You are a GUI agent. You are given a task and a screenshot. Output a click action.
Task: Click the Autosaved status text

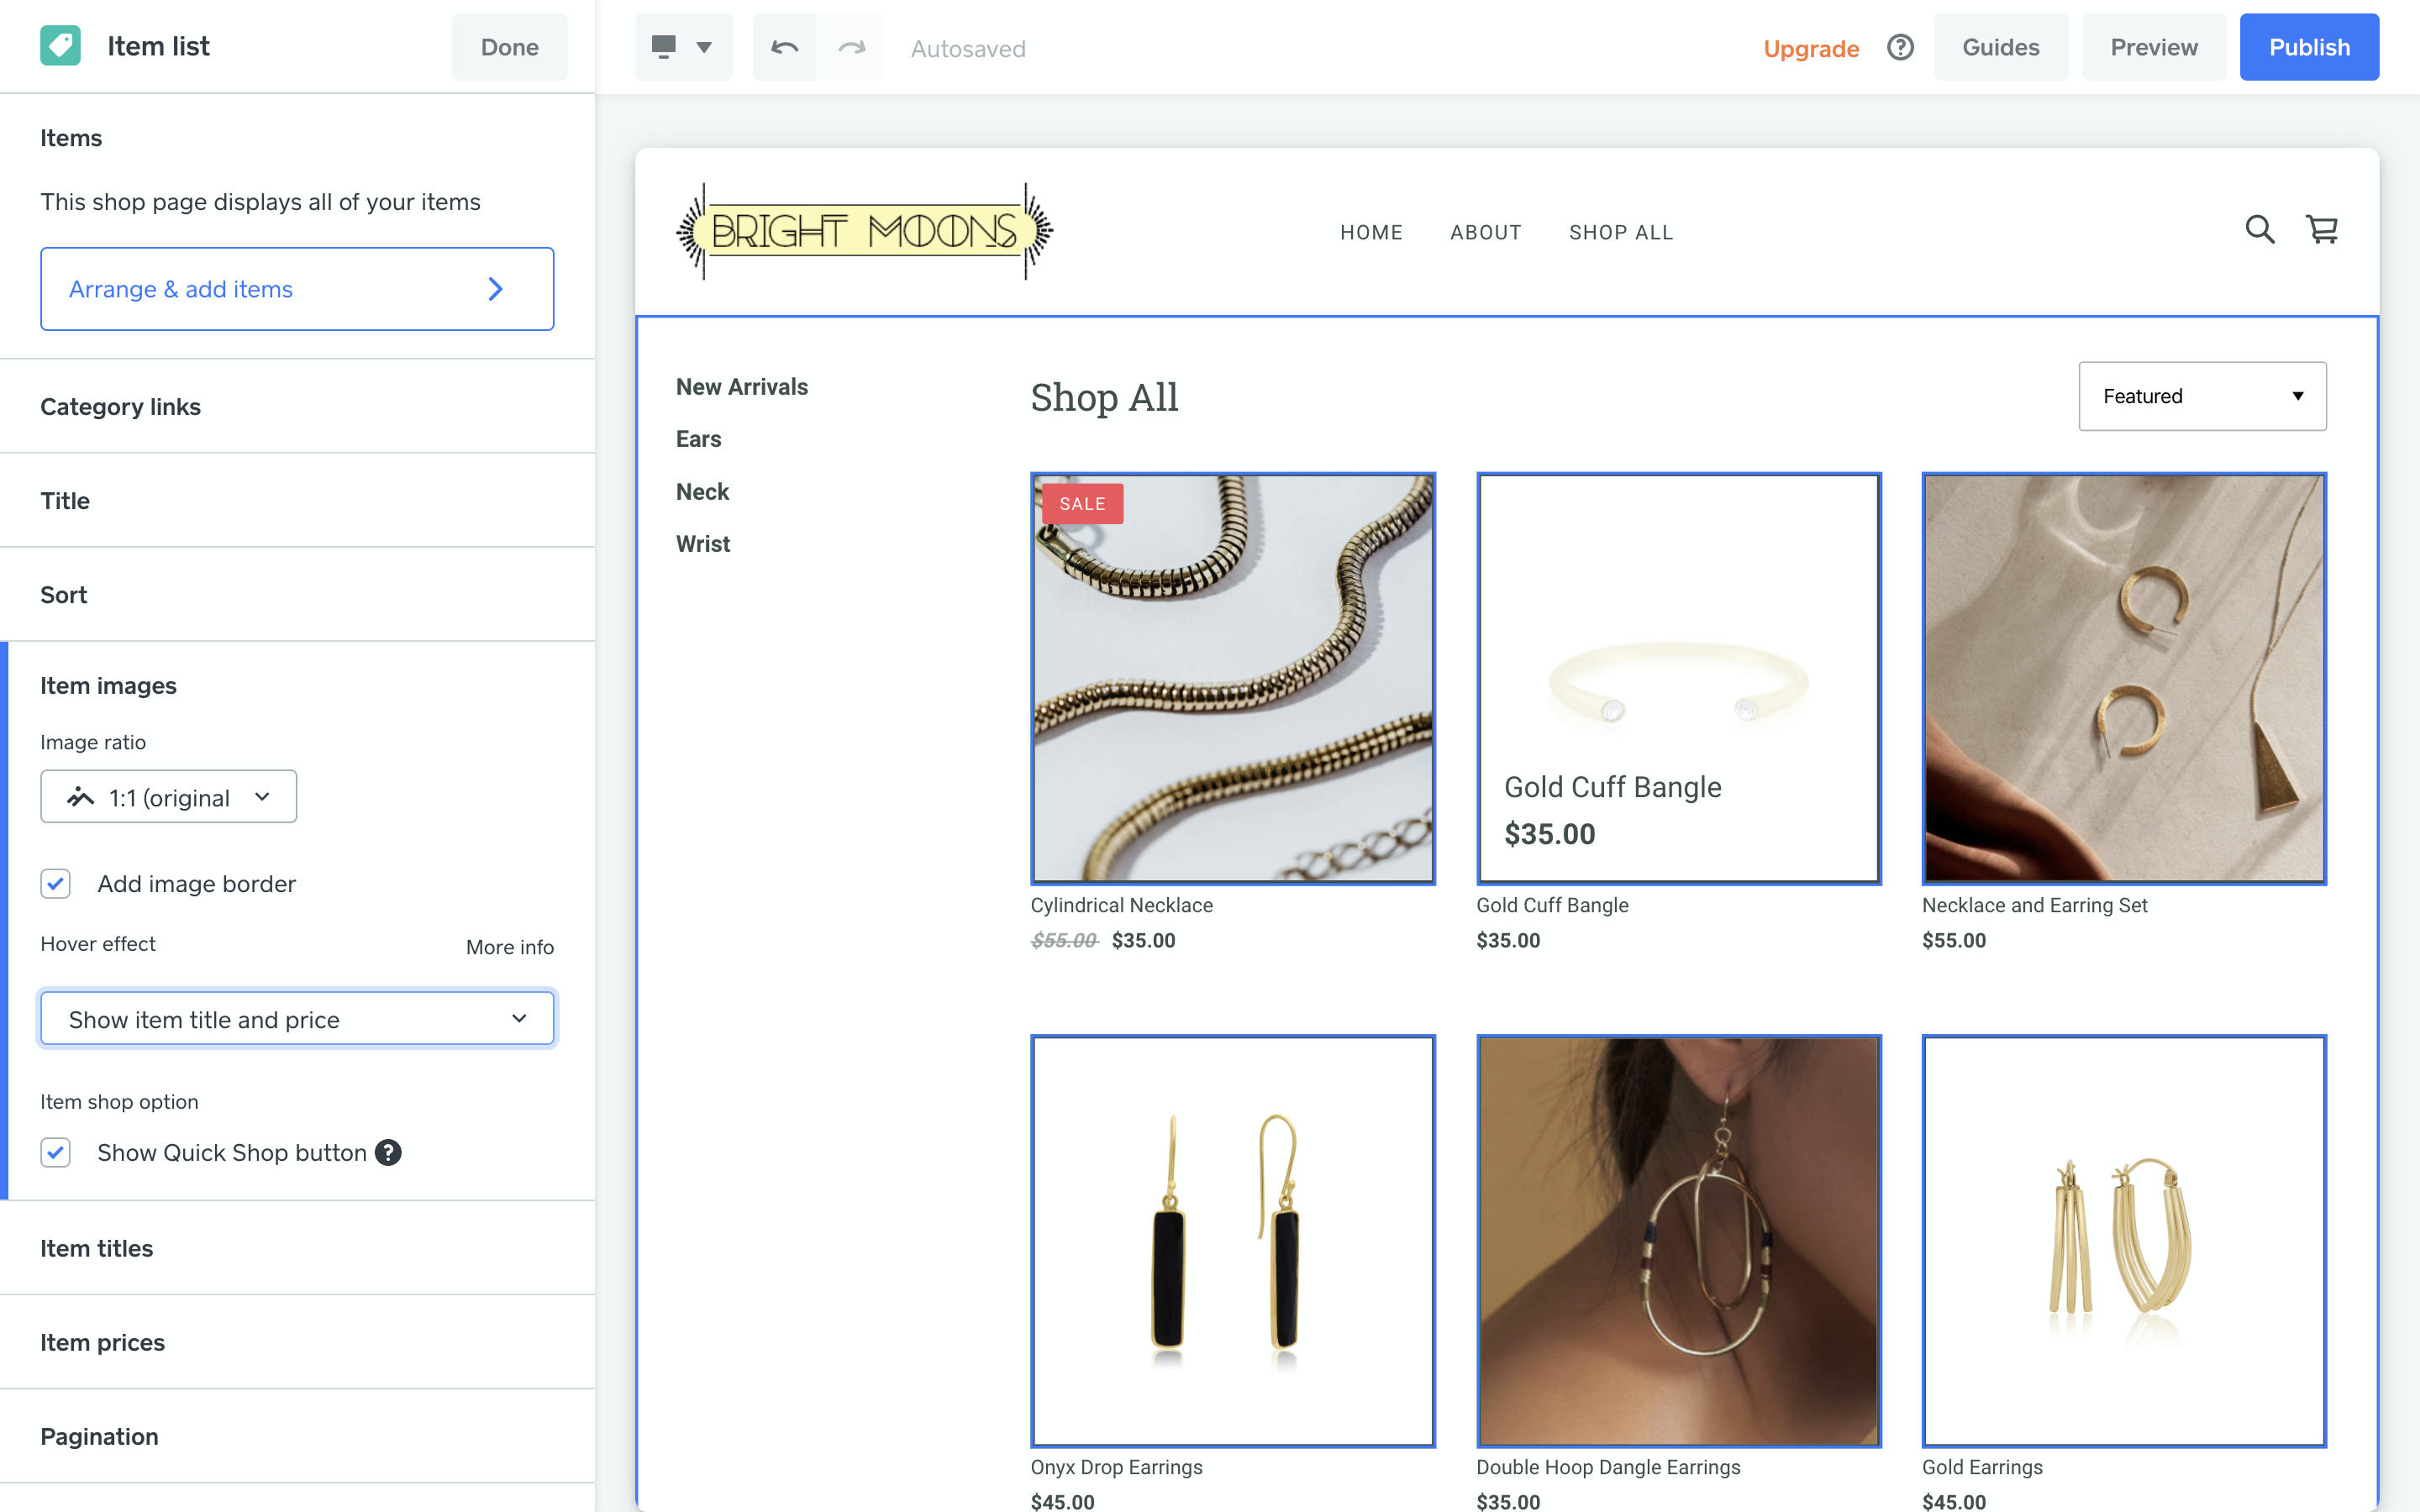(x=968, y=49)
